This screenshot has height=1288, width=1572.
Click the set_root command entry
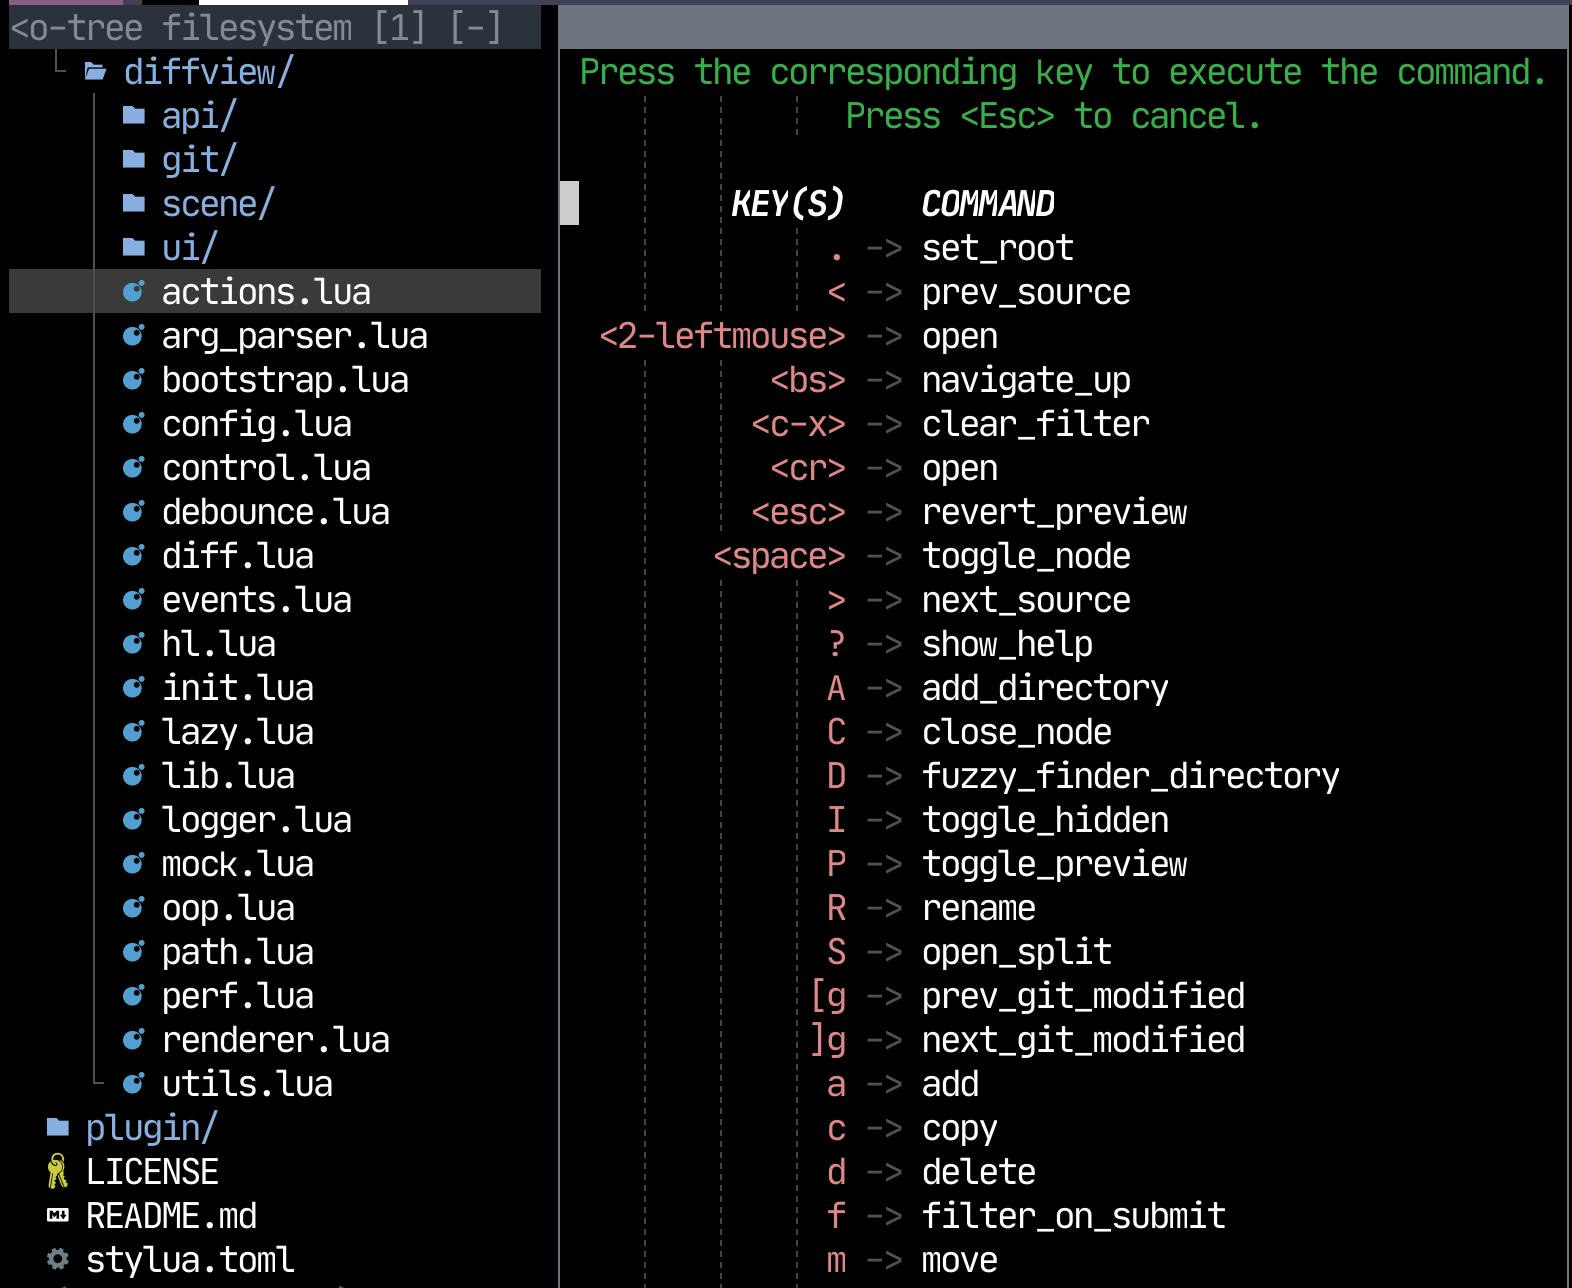tap(998, 248)
